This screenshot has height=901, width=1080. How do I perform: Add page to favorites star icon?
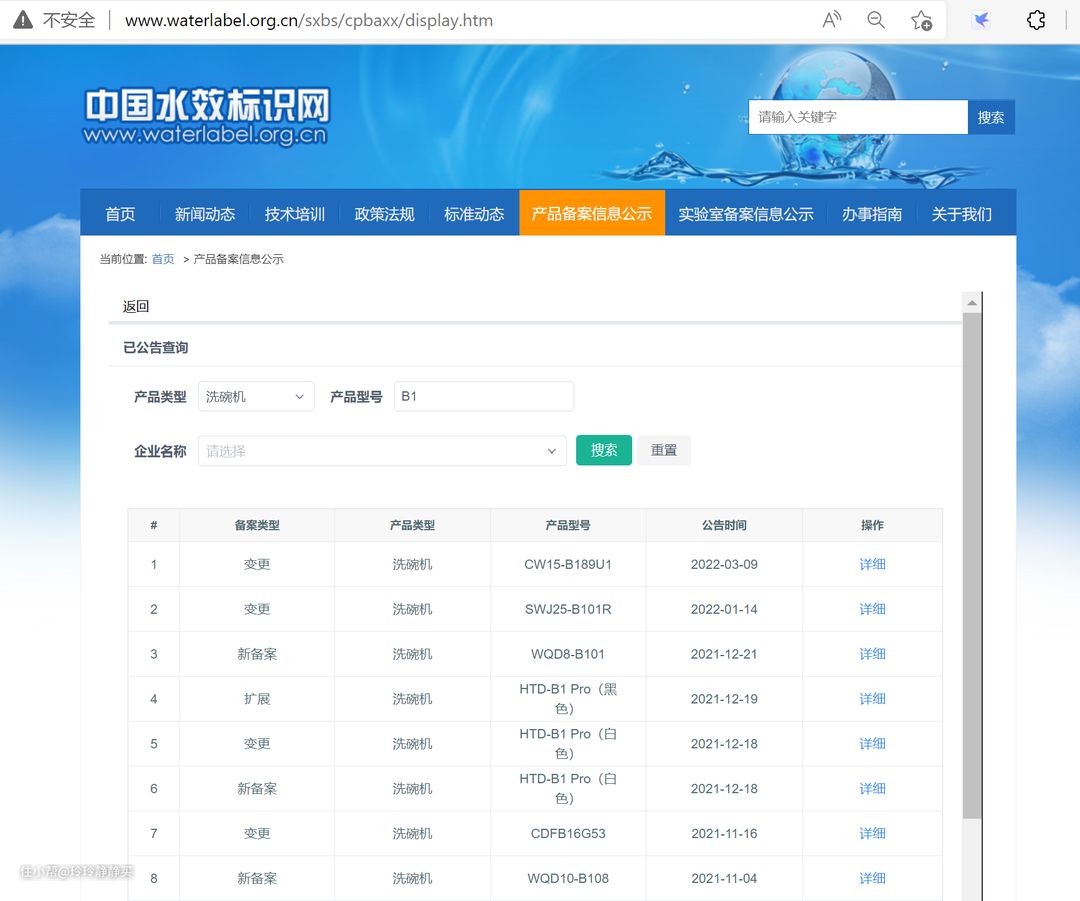921,20
